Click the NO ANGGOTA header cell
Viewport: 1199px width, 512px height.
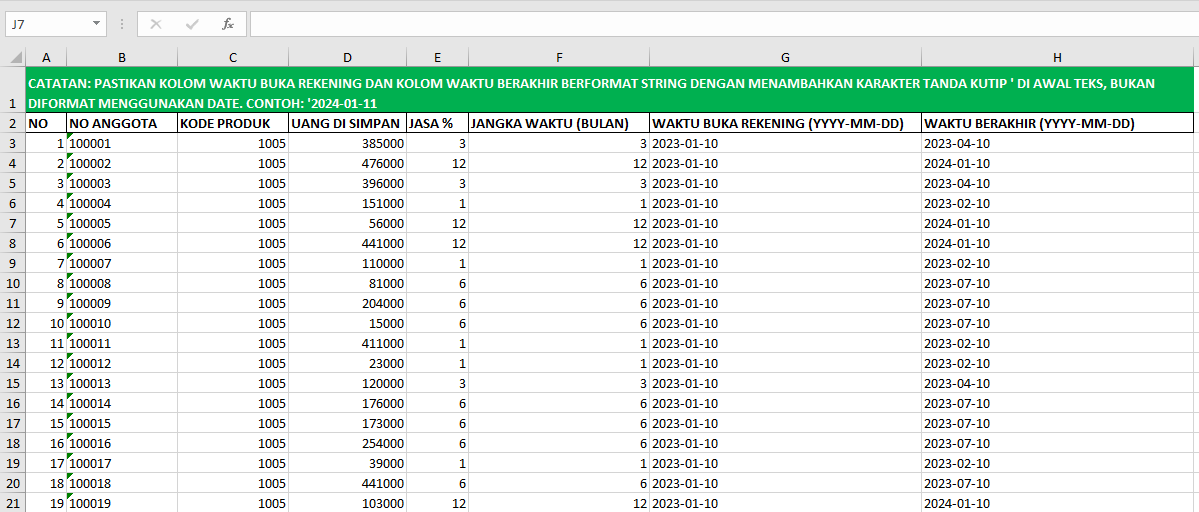pos(122,123)
